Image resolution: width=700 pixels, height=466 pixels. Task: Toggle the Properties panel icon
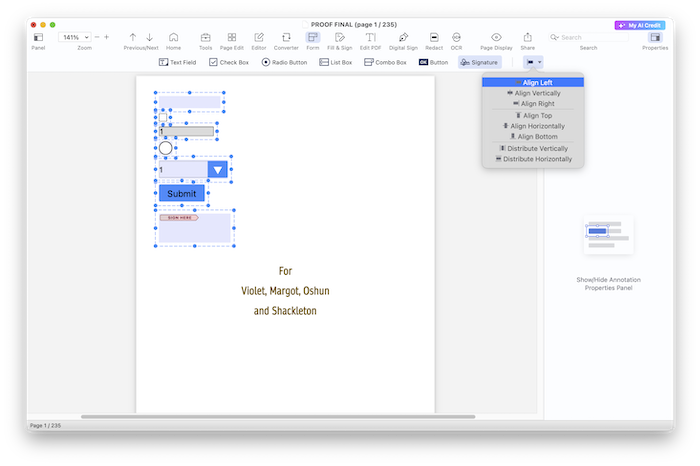(x=655, y=37)
